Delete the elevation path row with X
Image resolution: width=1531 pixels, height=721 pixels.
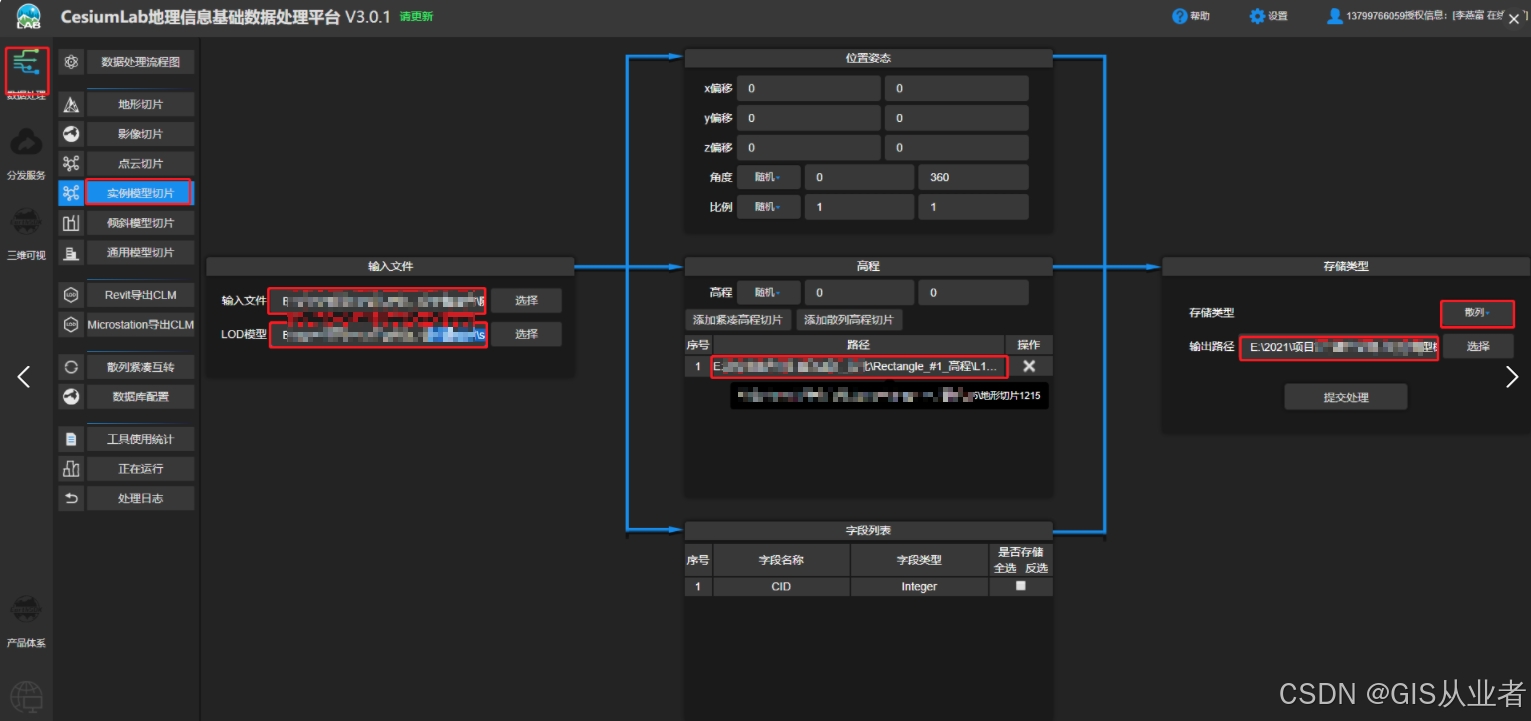[x=1029, y=366]
